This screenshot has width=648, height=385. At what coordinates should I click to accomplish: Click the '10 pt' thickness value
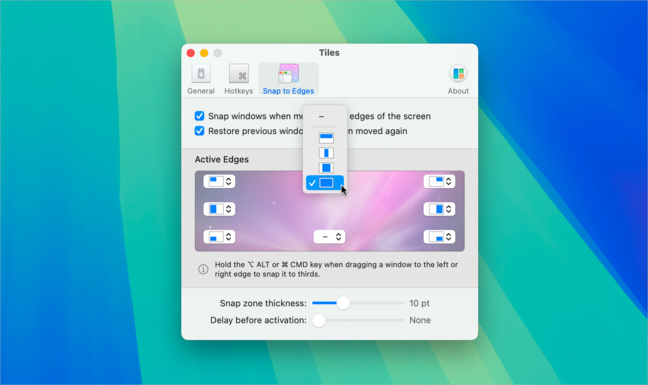point(419,303)
